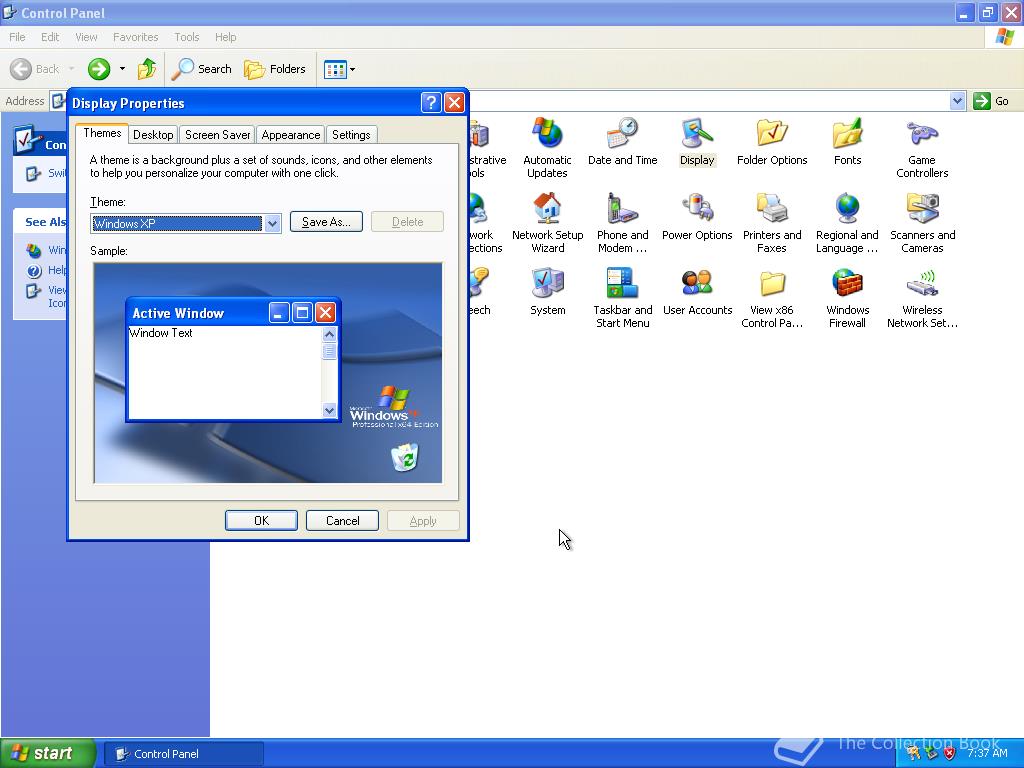Click the Go button

991,101
